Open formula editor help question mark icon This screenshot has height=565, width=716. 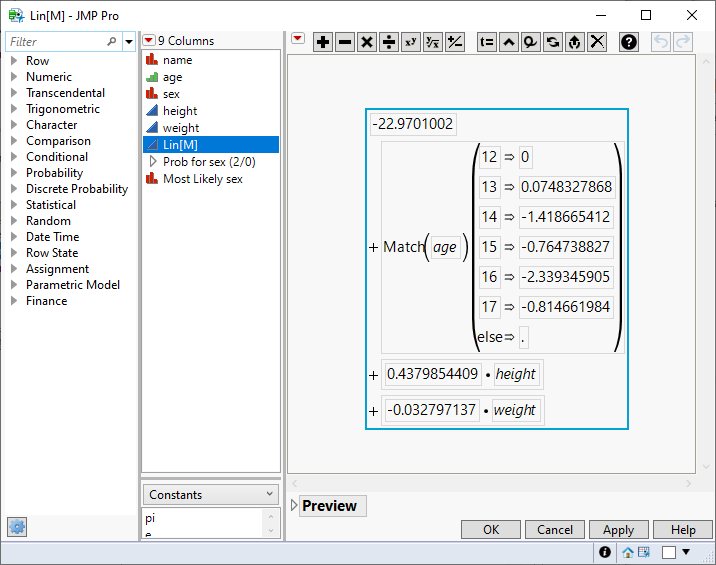point(629,42)
